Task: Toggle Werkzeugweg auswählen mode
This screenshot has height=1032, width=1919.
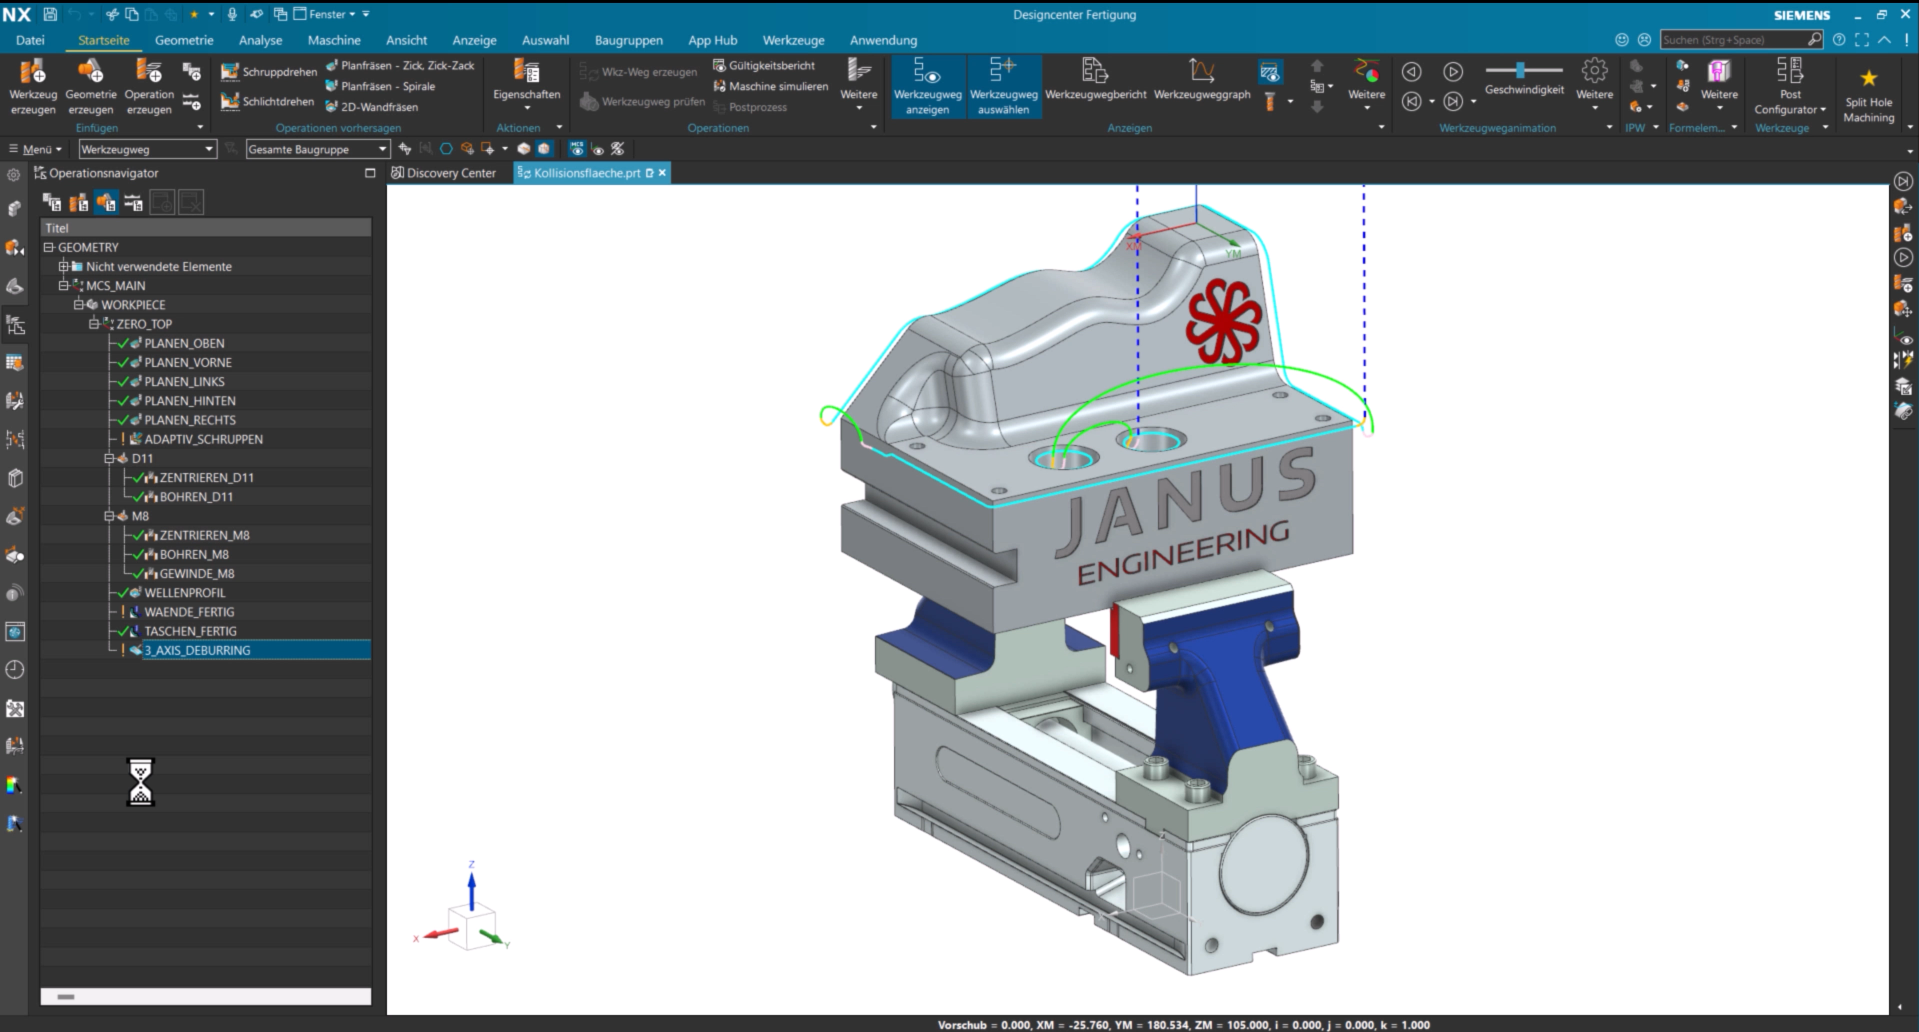Action: click(x=1003, y=86)
